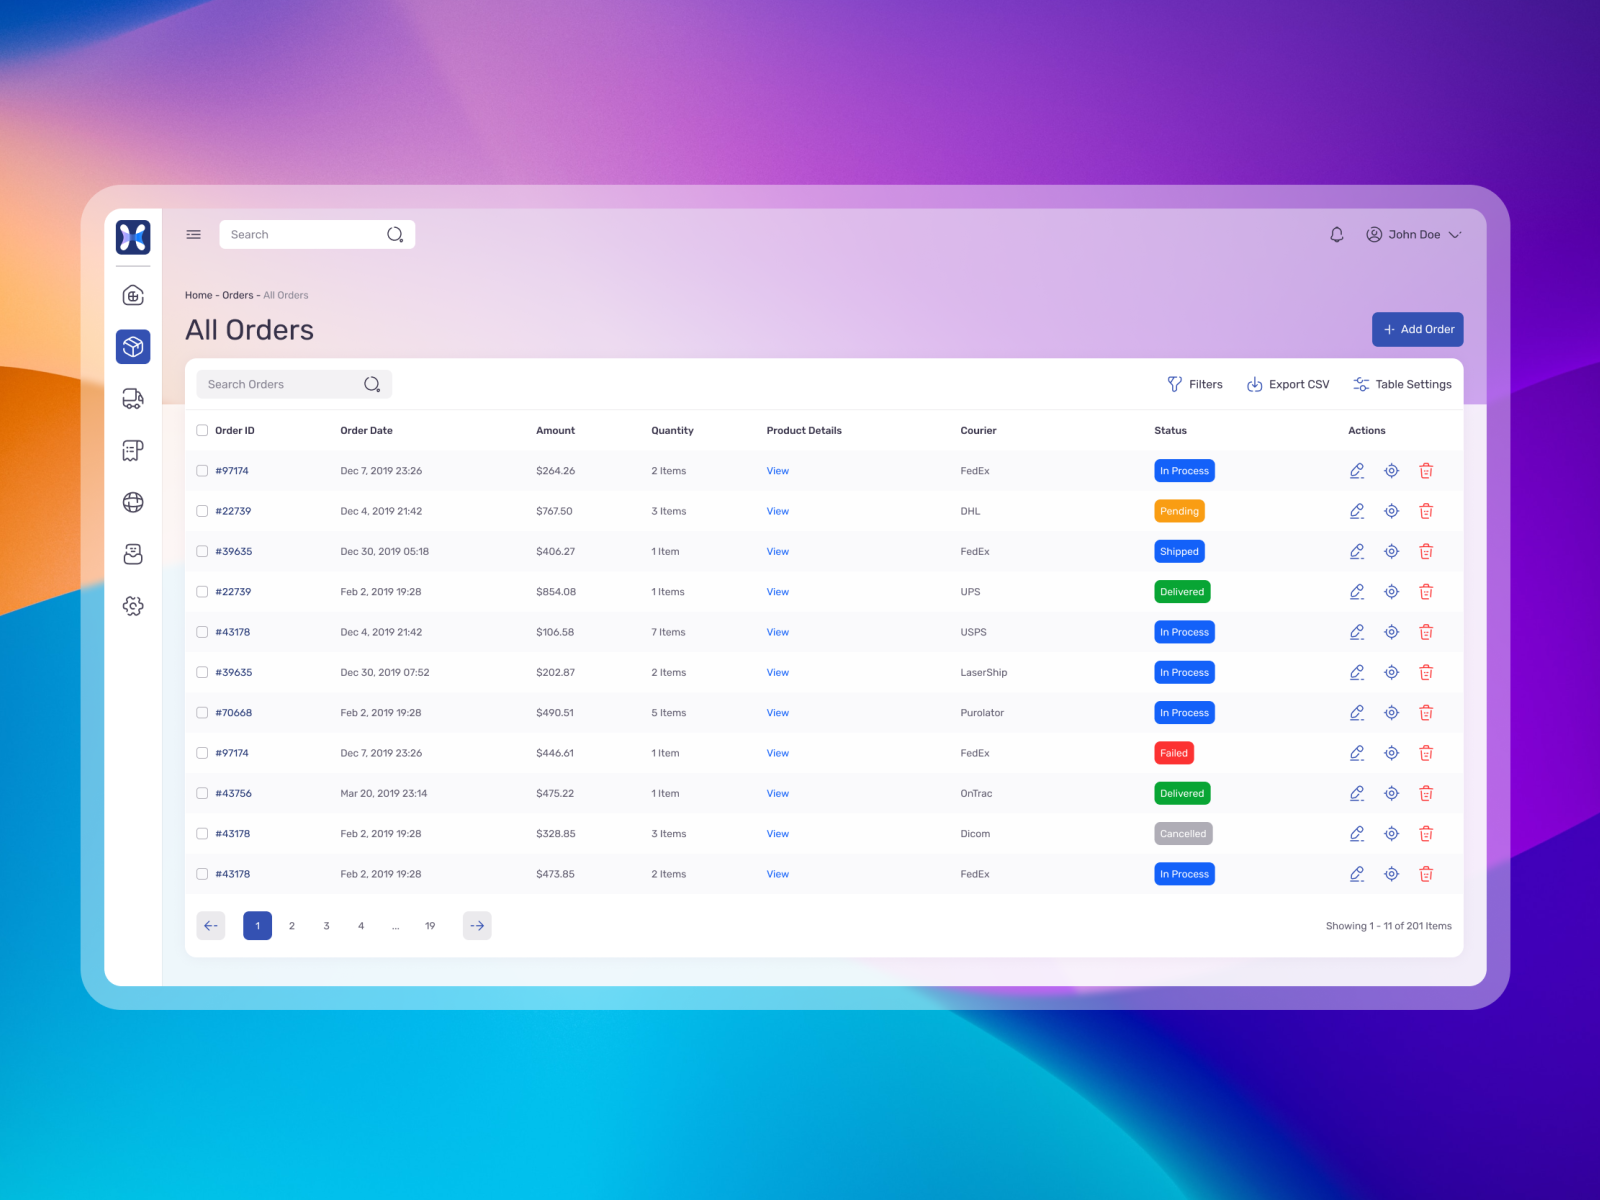This screenshot has width=1600, height=1200.
Task: Check the checkbox for order #39635
Action: click(201, 551)
